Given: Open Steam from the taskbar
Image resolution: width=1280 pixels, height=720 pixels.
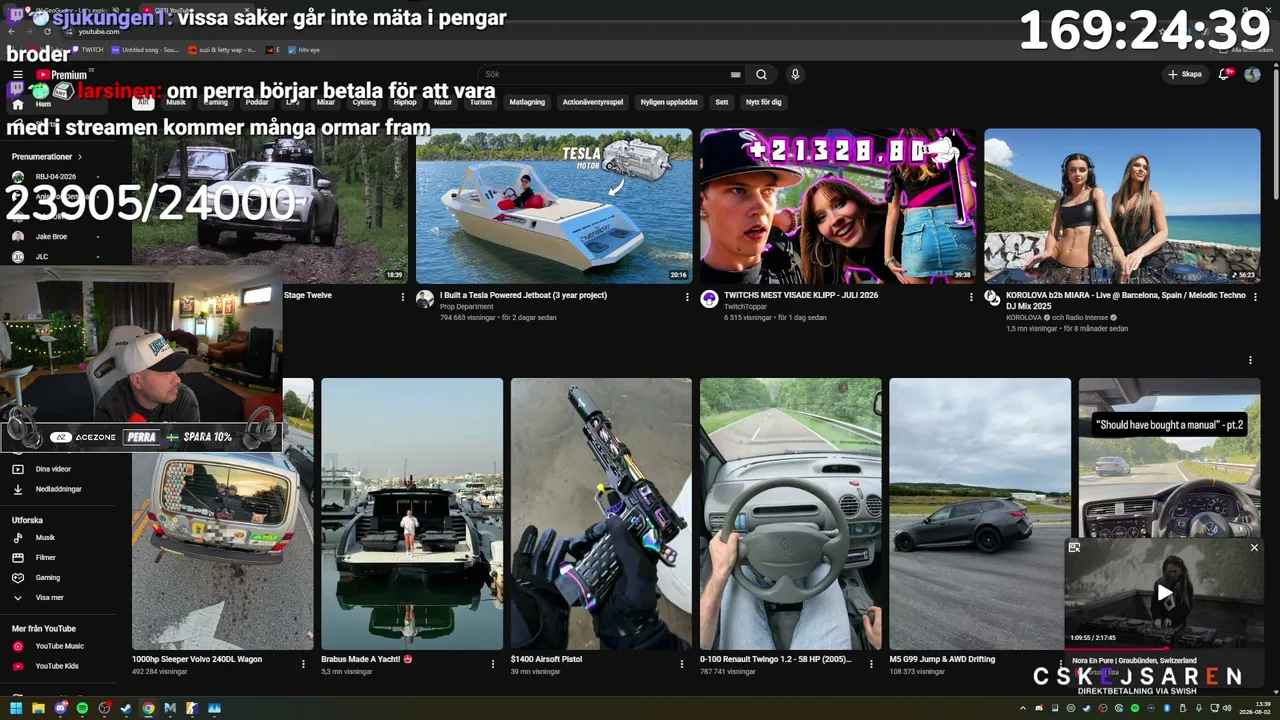Looking at the screenshot, I should pyautogui.click(x=126, y=709).
